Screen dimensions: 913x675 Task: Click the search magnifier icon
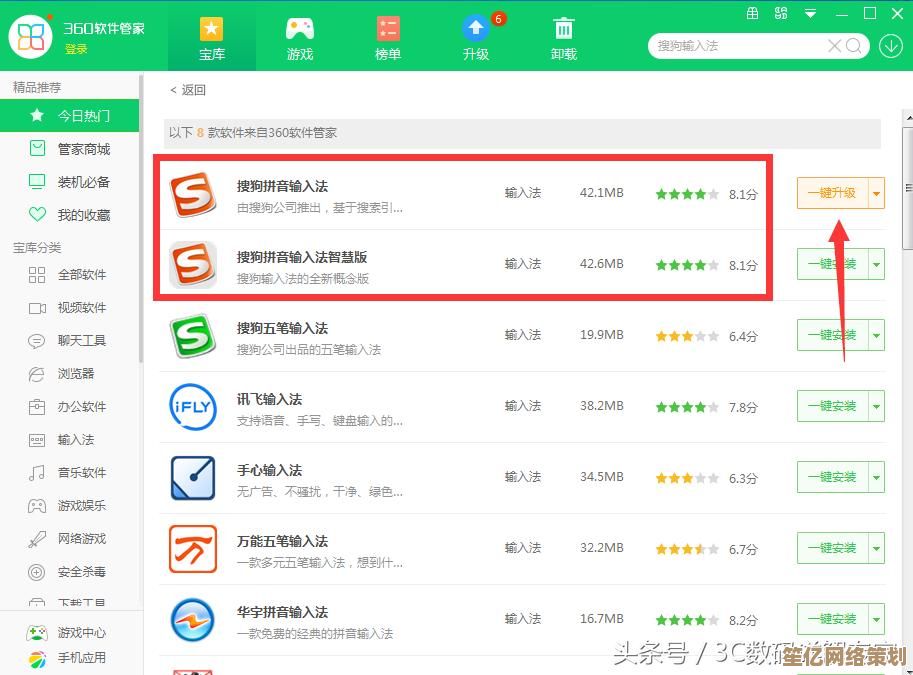854,46
